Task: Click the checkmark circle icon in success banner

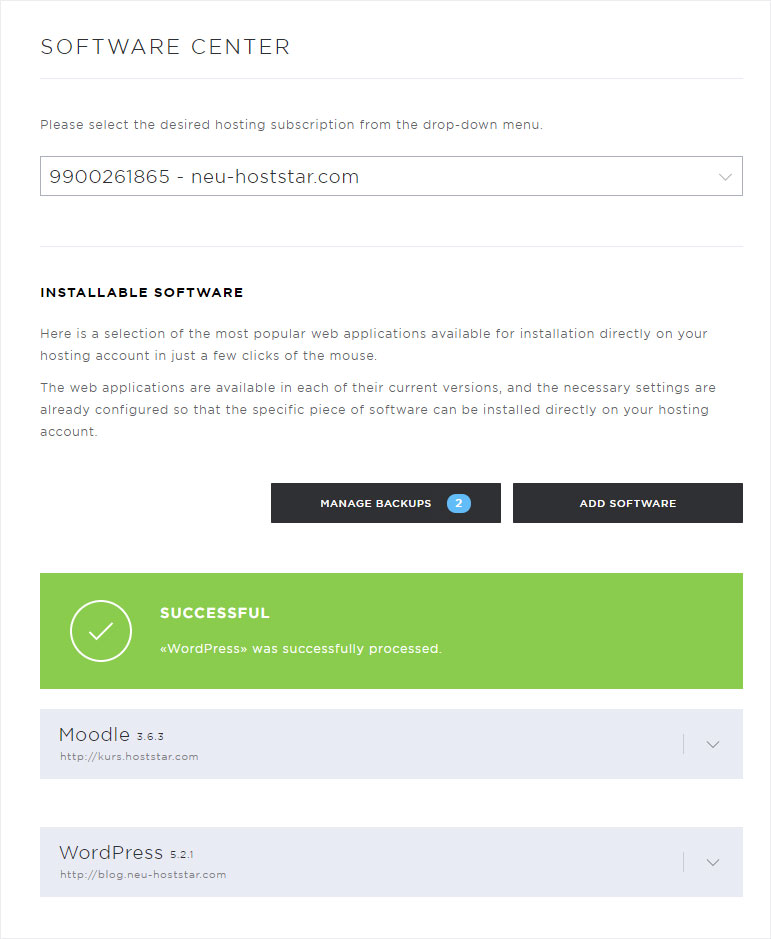Action: 101,631
